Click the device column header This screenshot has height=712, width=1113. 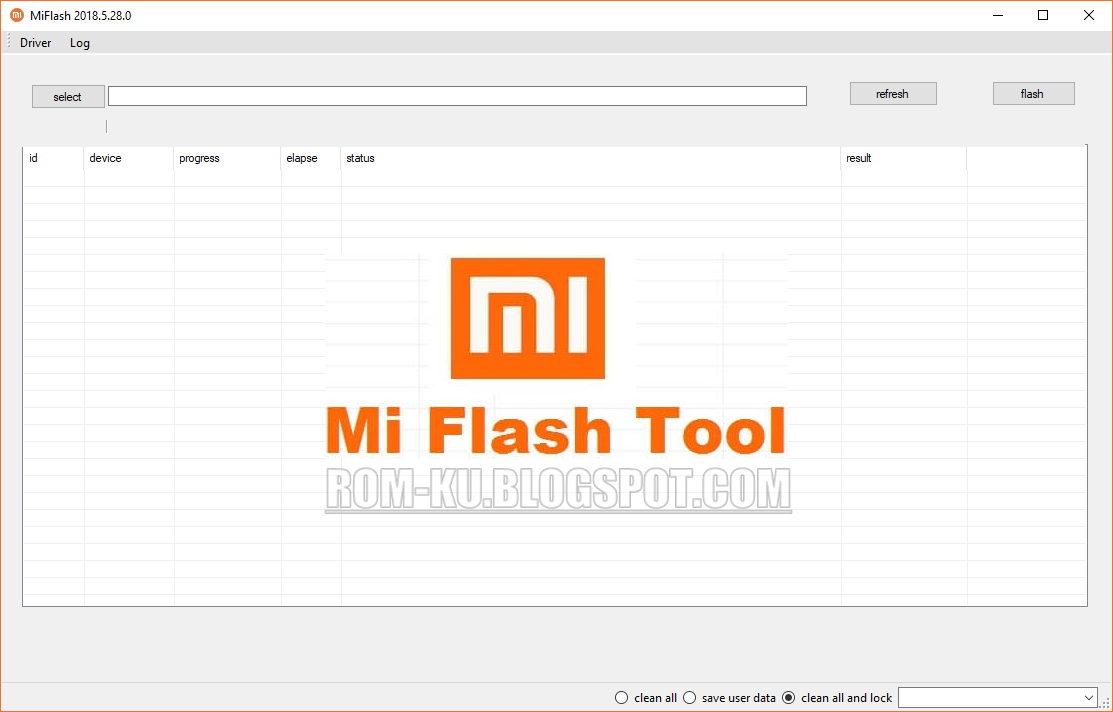[x=128, y=158]
